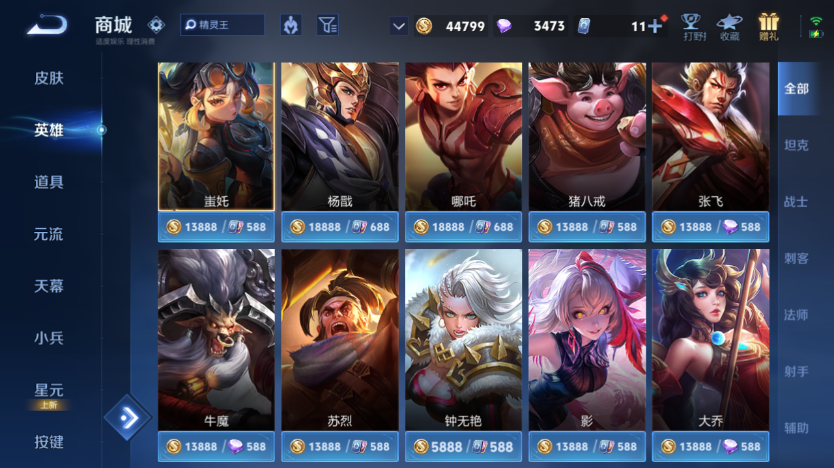Open the 猪八戒 hero card
The height and width of the screenshot is (468, 834).
coord(587,136)
